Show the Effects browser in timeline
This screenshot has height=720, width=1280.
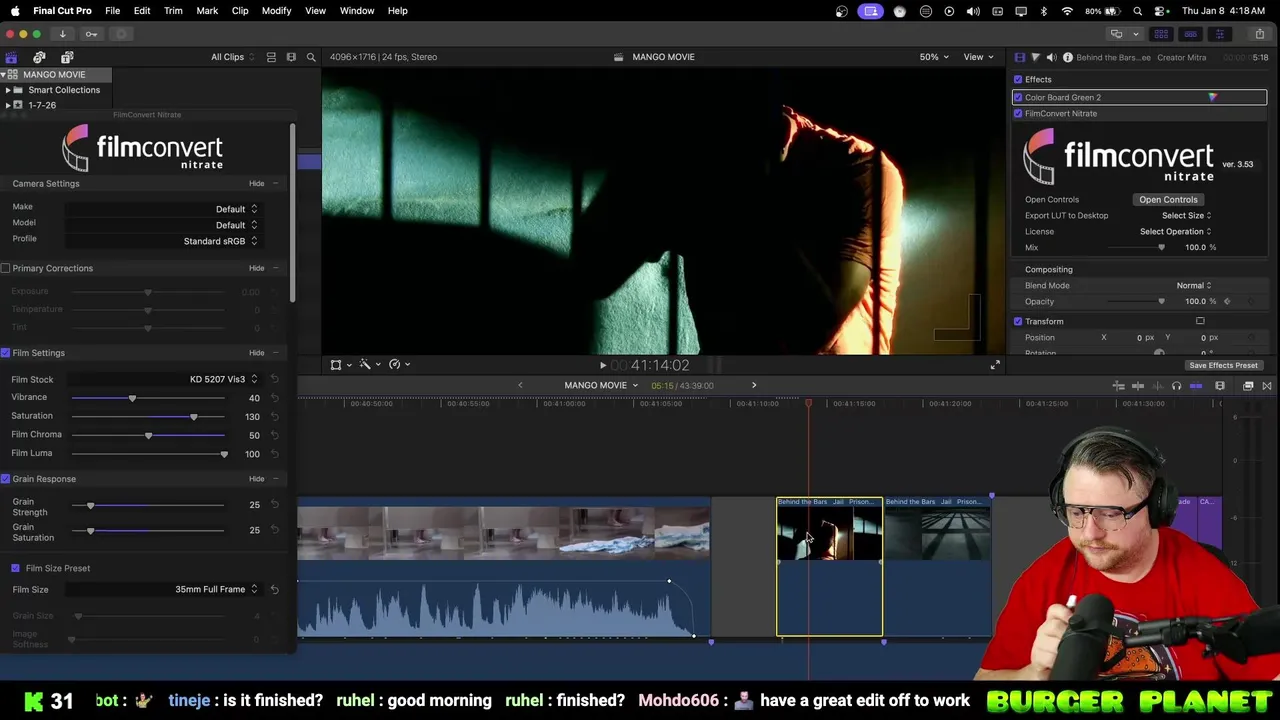pyautogui.click(x=1248, y=386)
